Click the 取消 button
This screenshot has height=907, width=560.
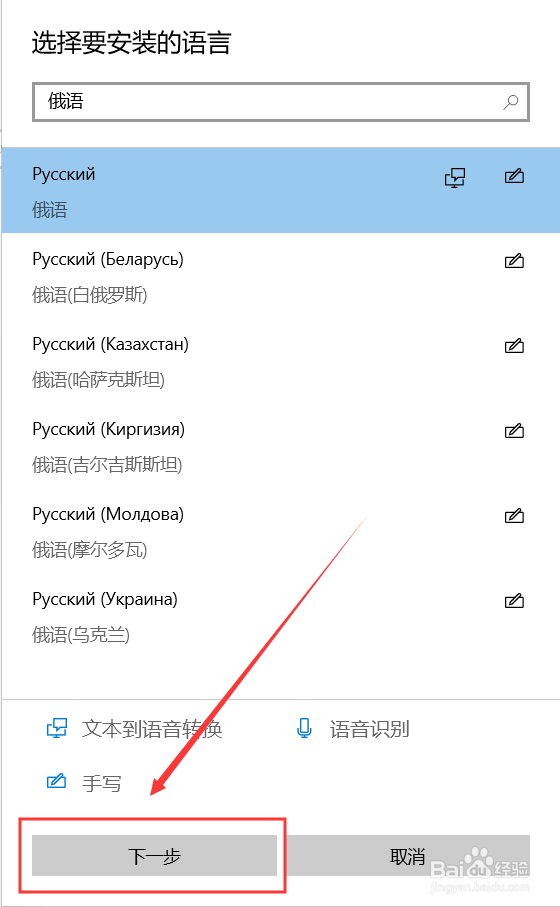tap(408, 856)
